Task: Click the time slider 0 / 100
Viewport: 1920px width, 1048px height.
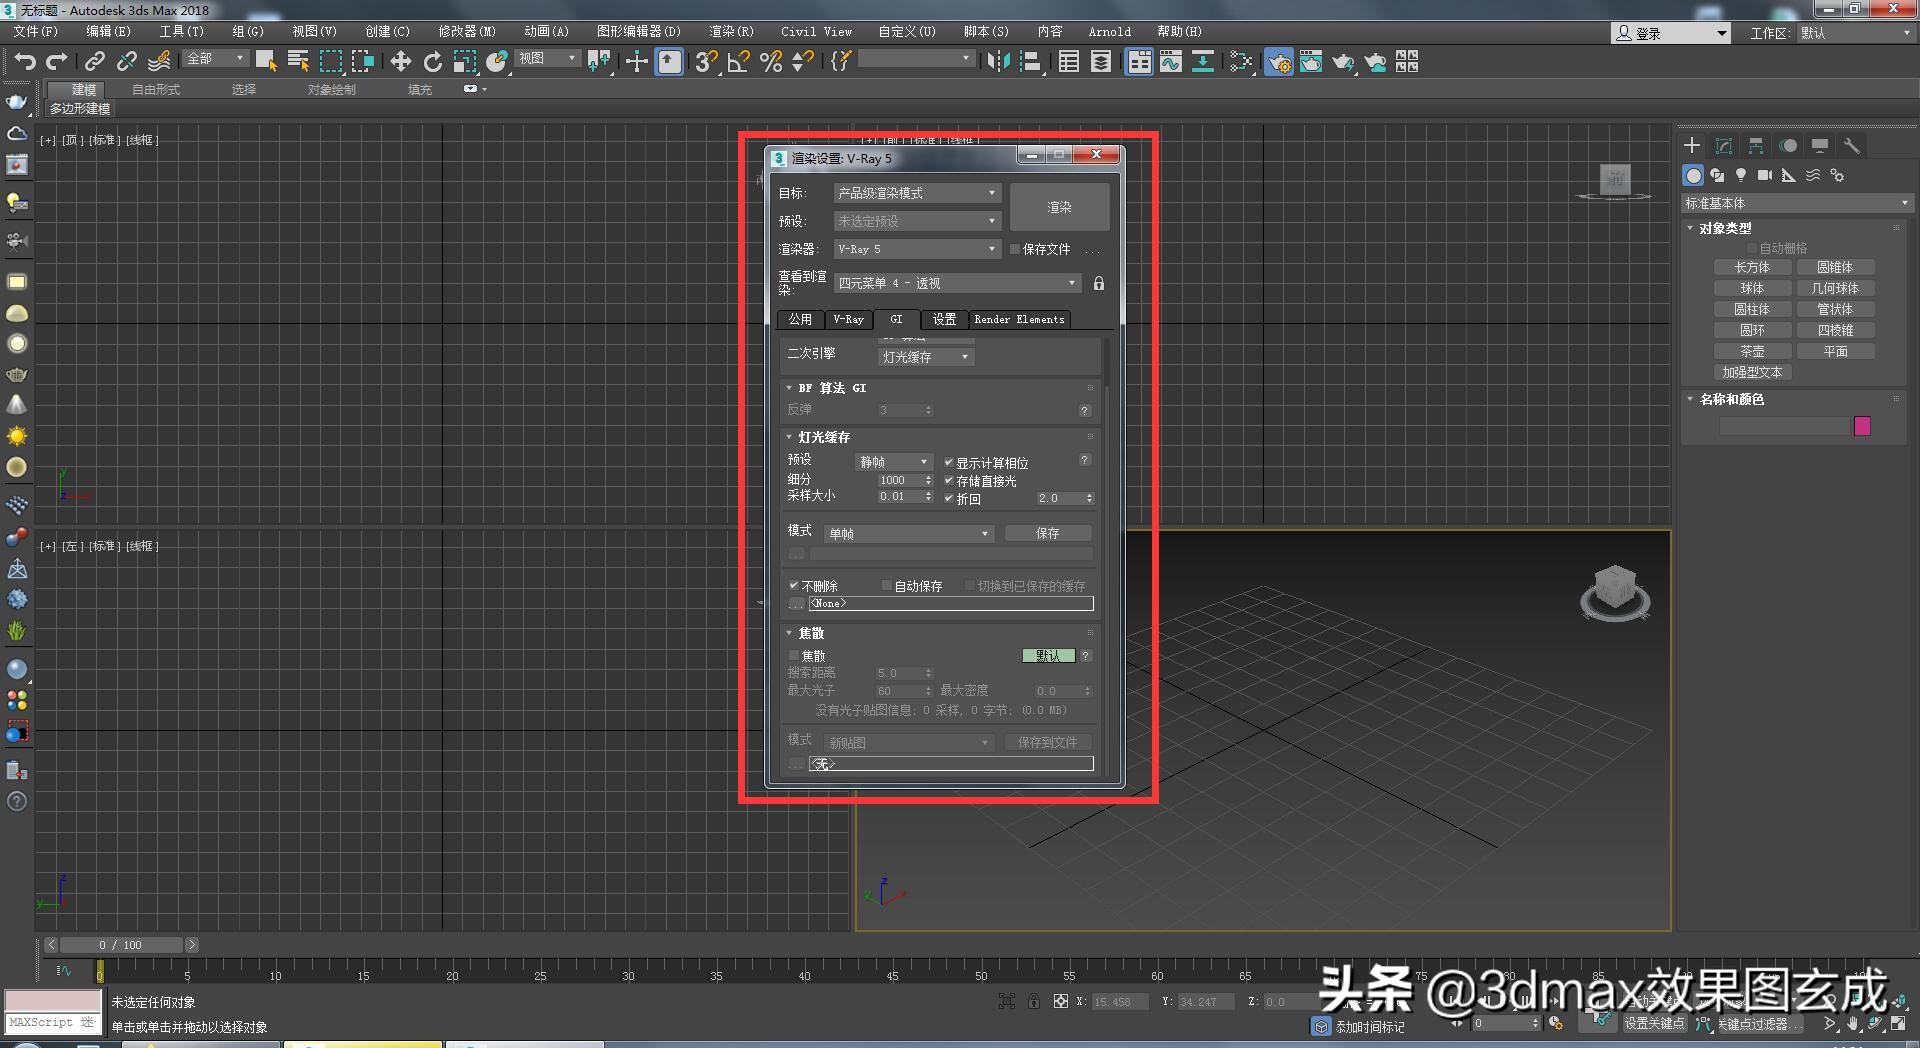Action: point(120,945)
